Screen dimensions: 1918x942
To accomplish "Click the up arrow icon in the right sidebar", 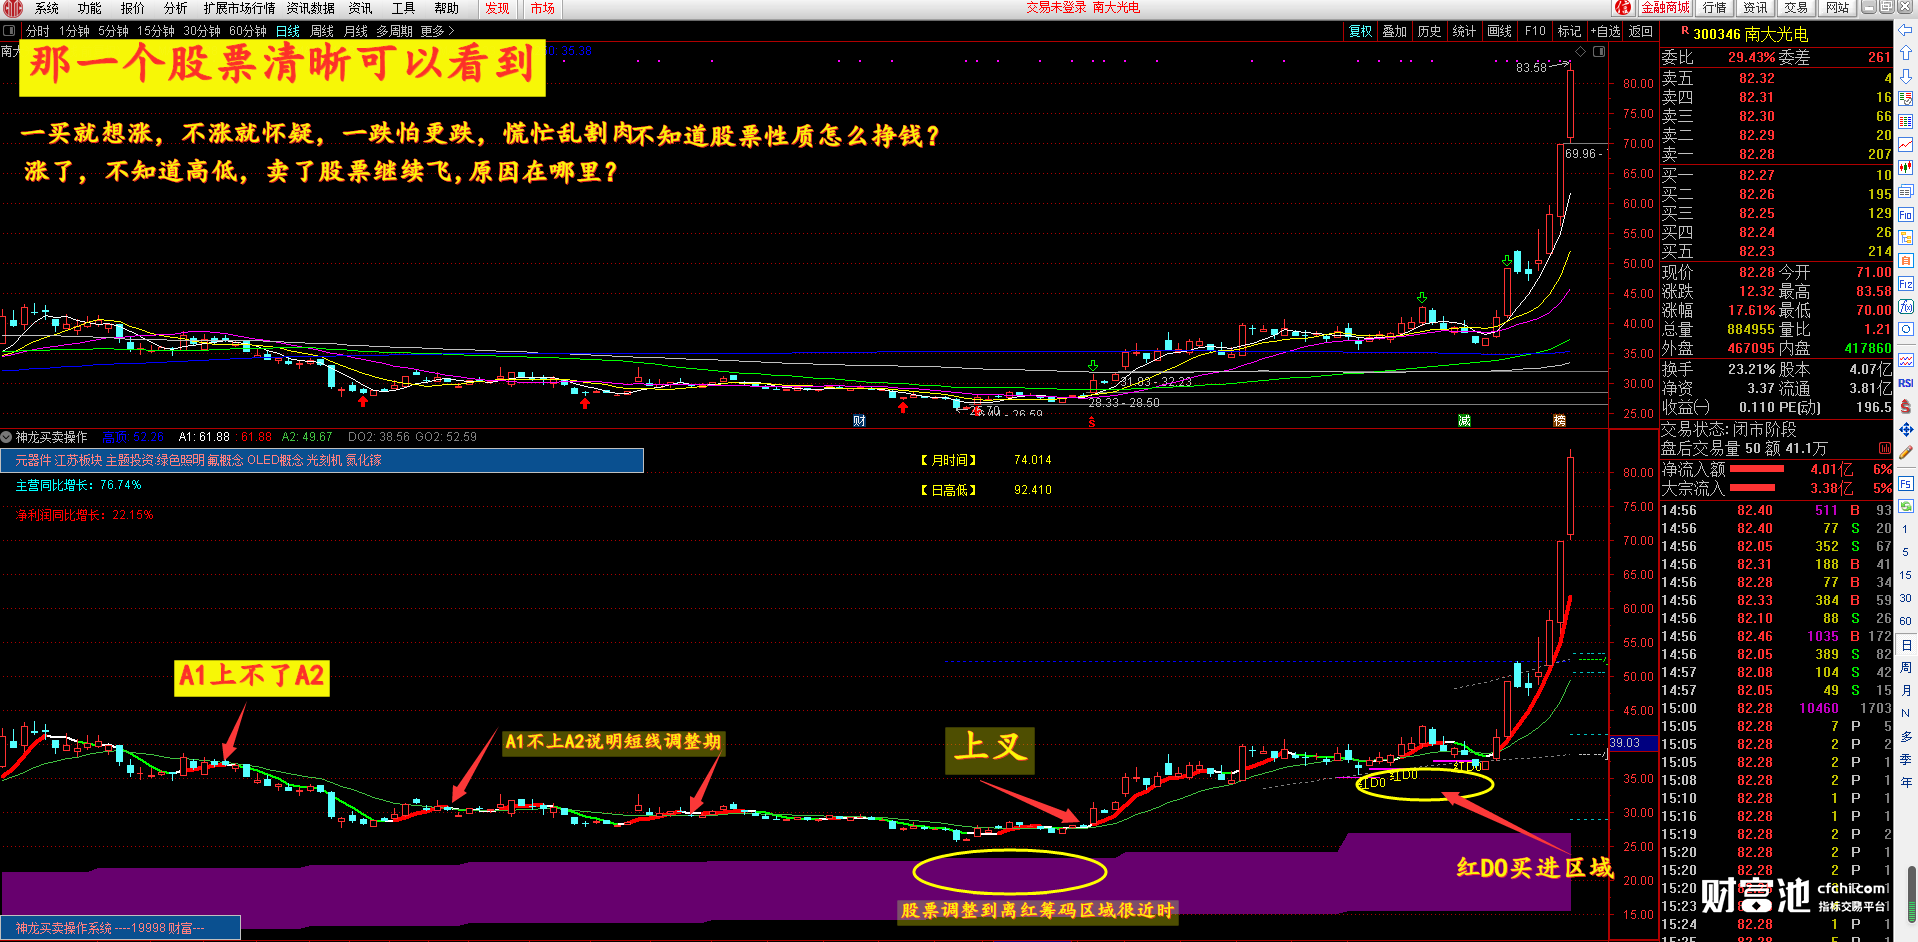I will (x=1906, y=52).
